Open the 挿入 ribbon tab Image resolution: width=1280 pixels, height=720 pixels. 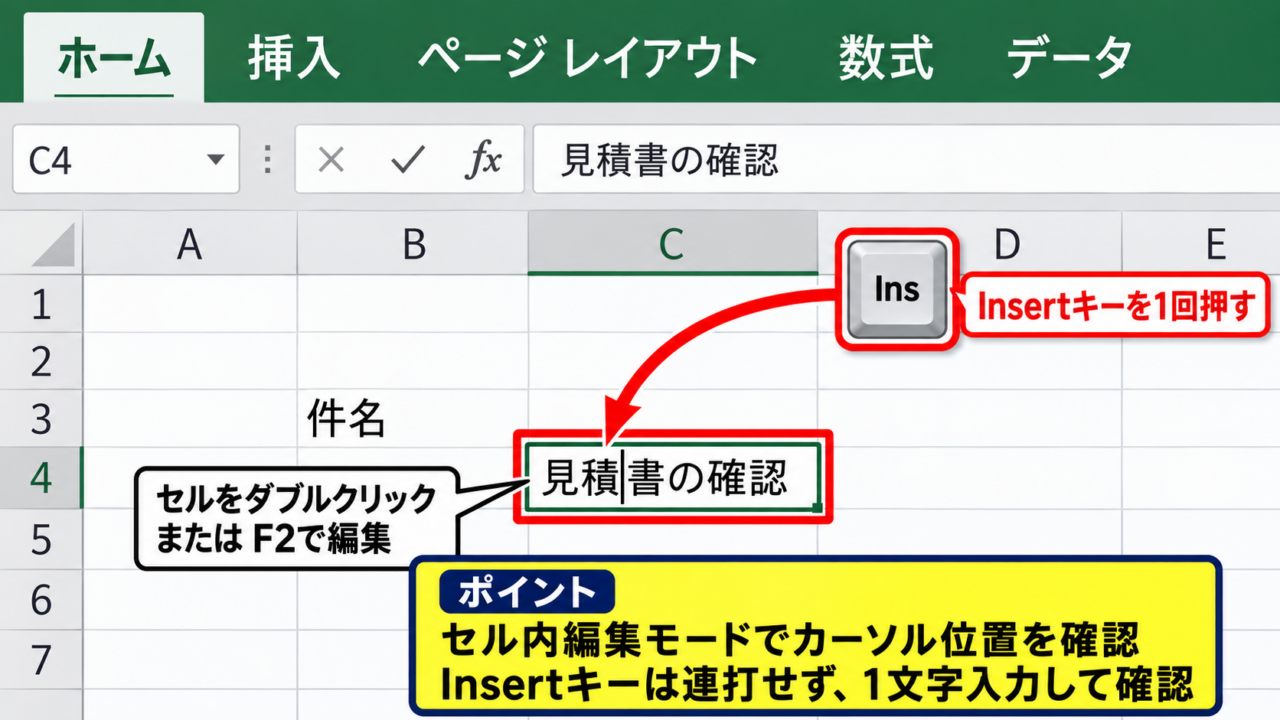coord(294,58)
